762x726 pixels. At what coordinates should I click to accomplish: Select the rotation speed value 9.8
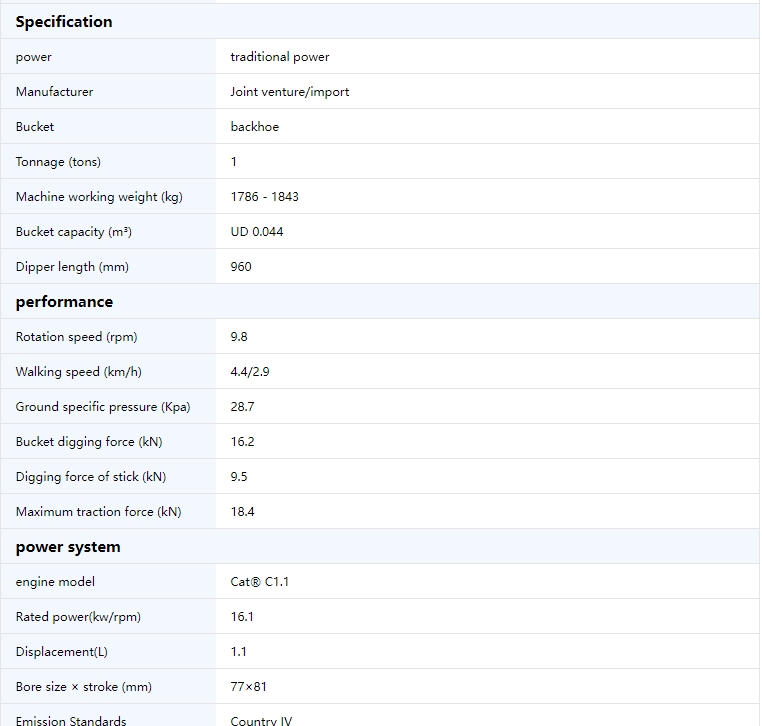click(239, 336)
